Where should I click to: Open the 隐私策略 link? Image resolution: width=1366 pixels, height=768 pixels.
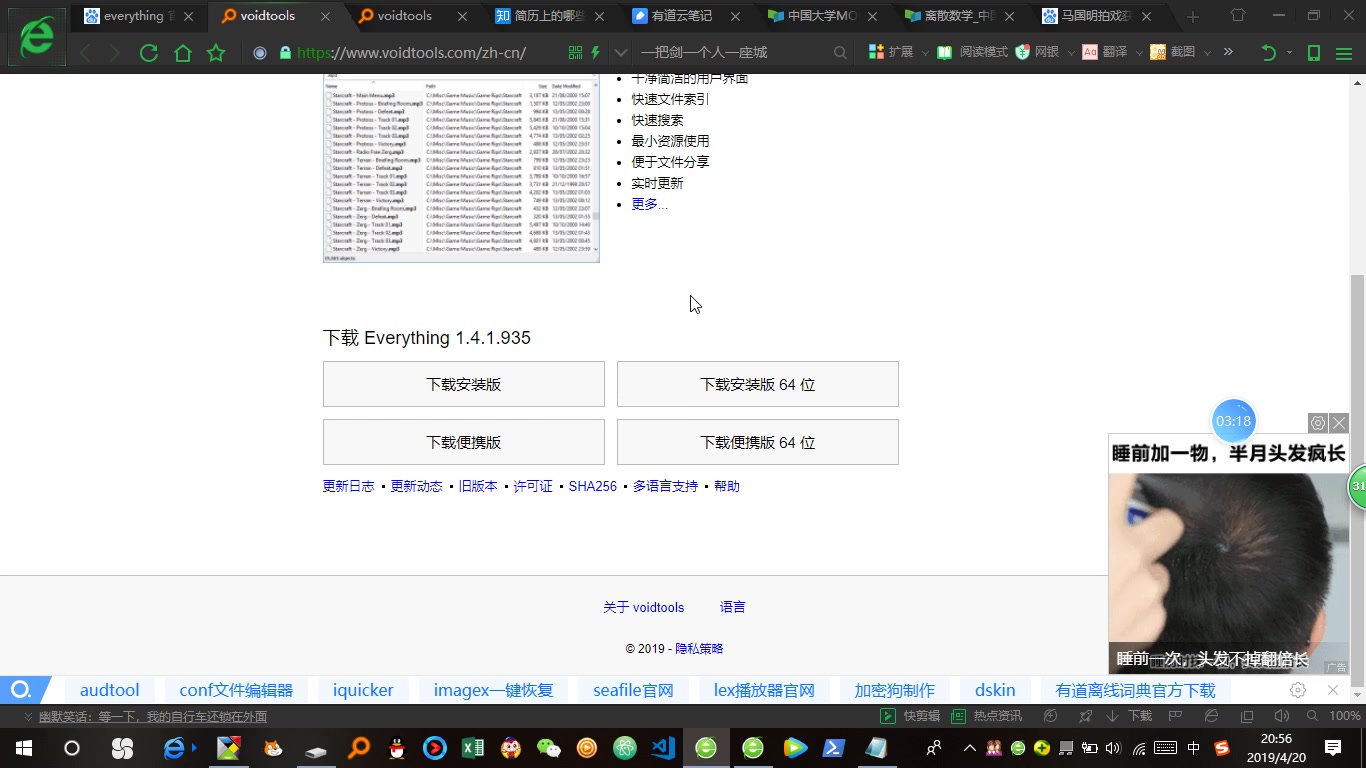point(699,649)
